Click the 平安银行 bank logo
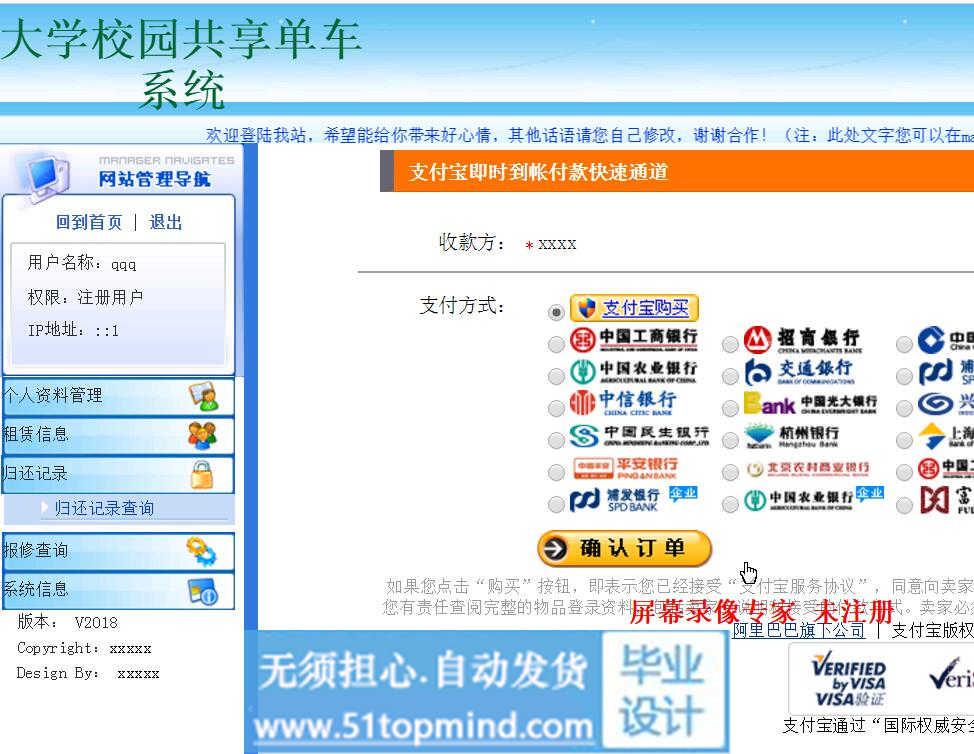This screenshot has width=974, height=754. pos(625,468)
